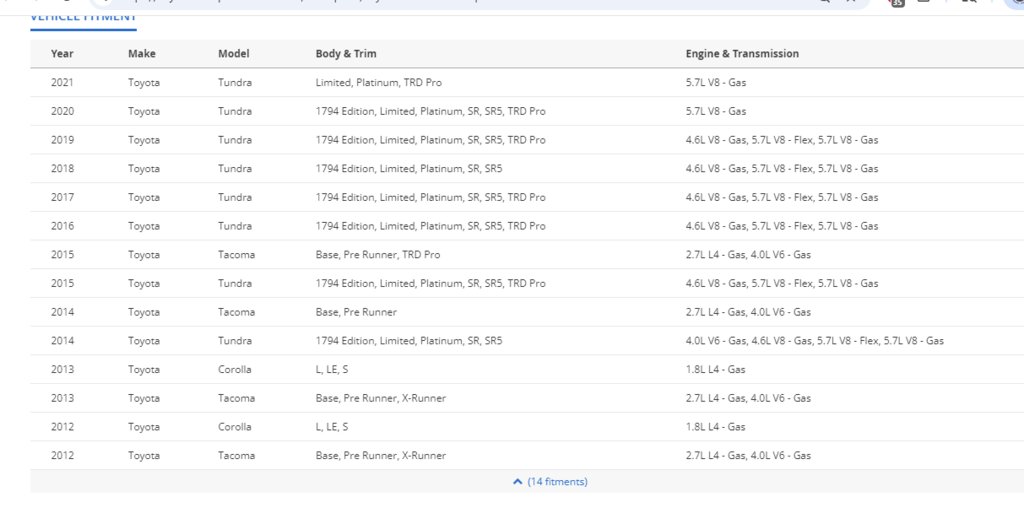
Task: Click 2012 Tacoma engine '2.7L L4 - Gas, 4.0L V6 - Gas'
Action: tap(748, 456)
